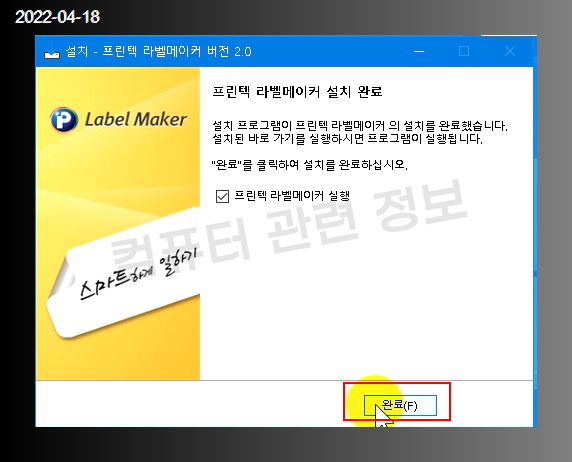Click the date text 2022-04-18
Screen dimensions: 572x462
click(57, 17)
